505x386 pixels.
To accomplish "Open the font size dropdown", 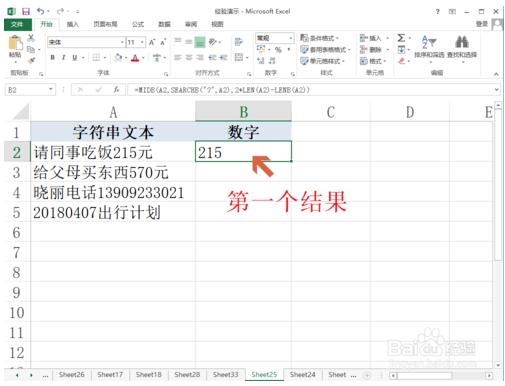I will pyautogui.click(x=142, y=42).
